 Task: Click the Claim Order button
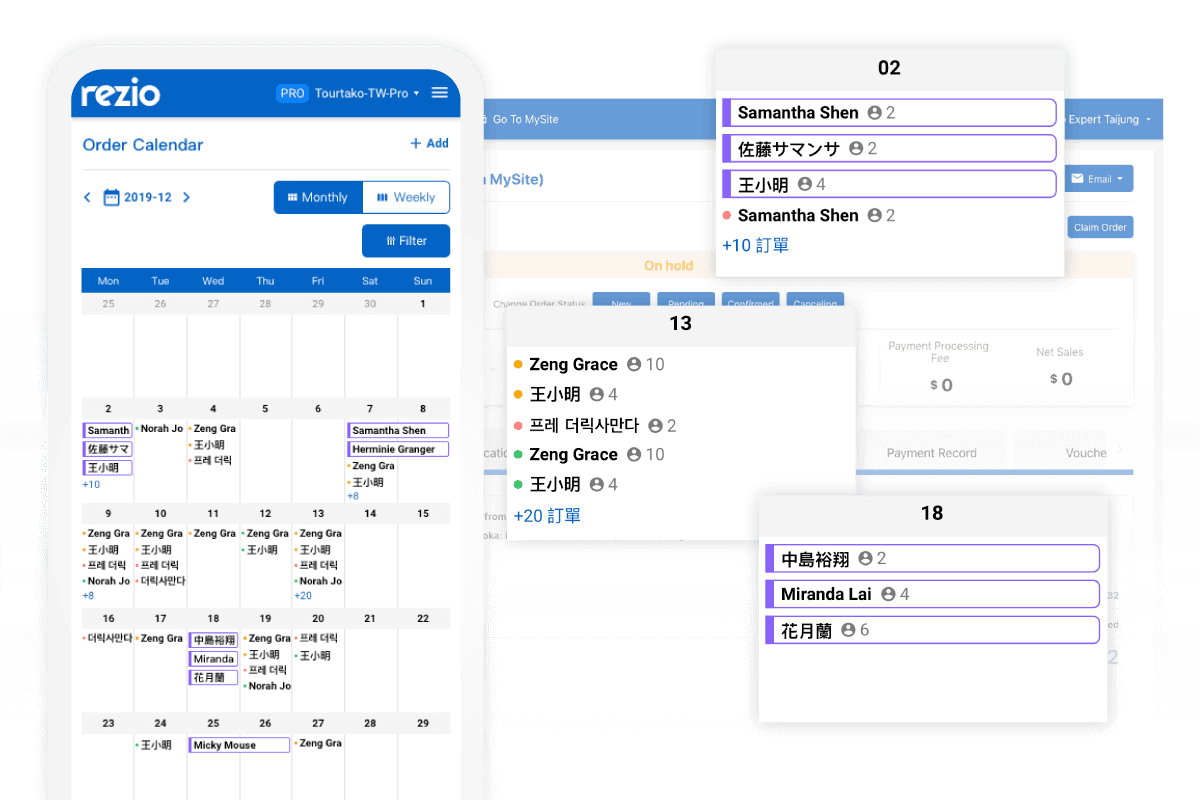pyautogui.click(x=1100, y=228)
